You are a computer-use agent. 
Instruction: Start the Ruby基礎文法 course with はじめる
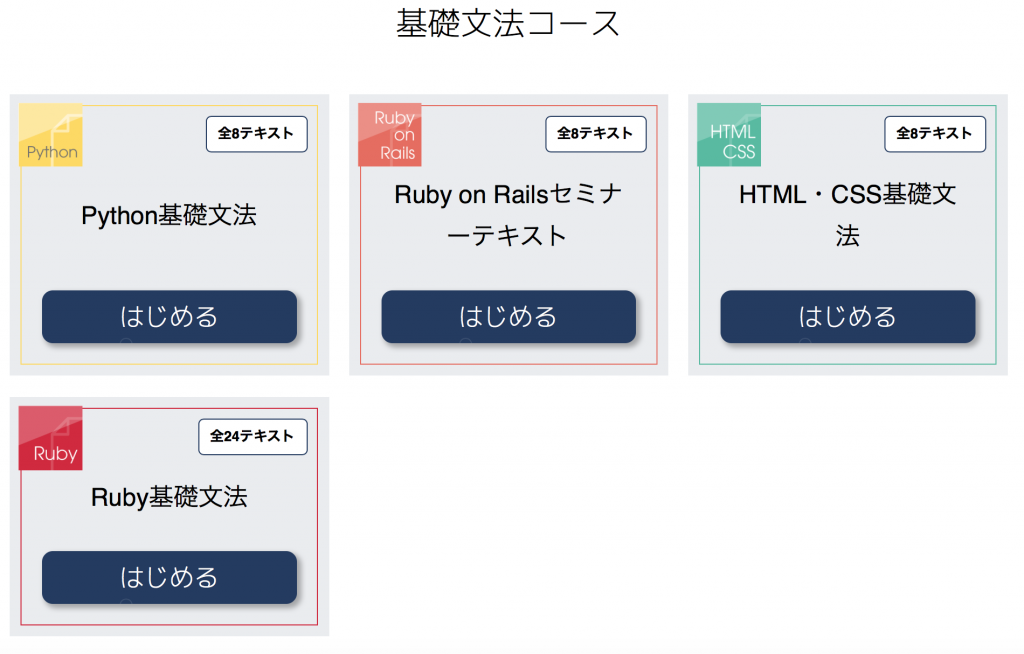(x=169, y=578)
